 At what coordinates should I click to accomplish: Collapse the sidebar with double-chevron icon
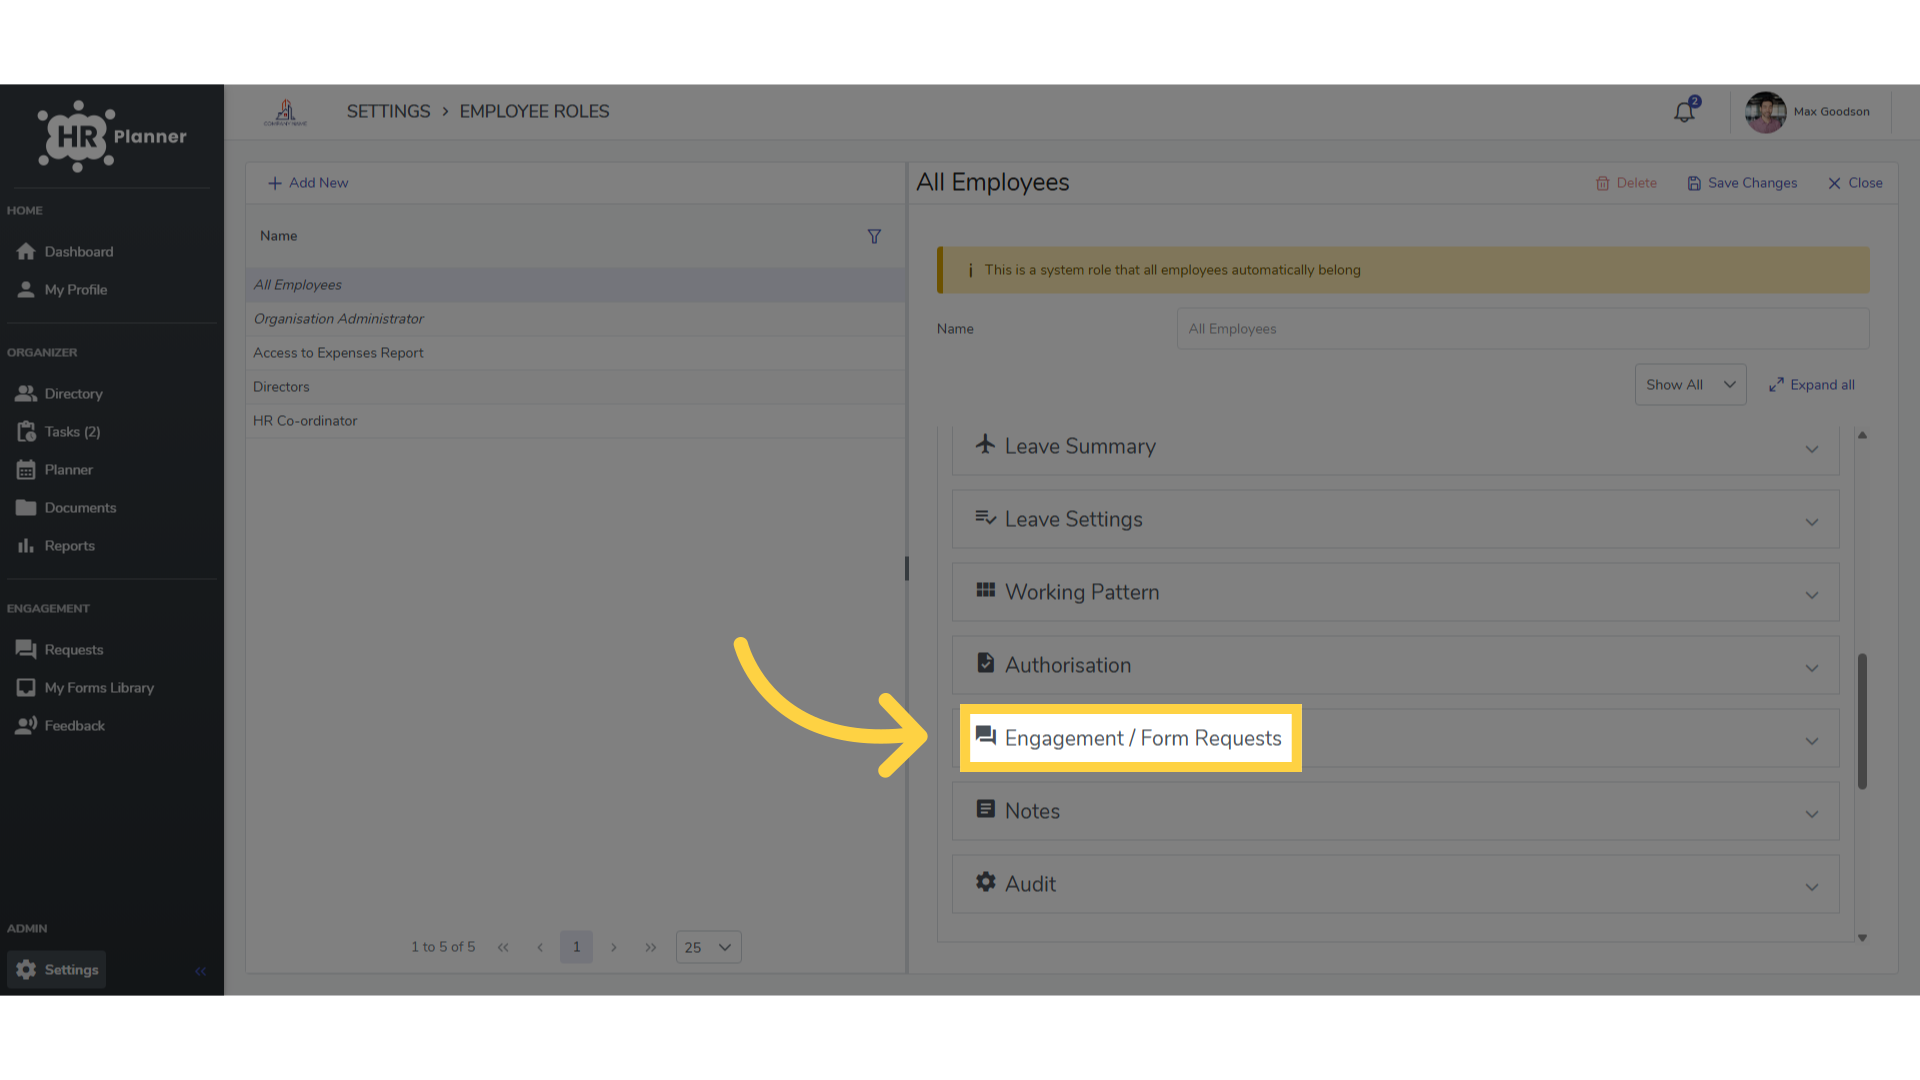click(x=201, y=971)
